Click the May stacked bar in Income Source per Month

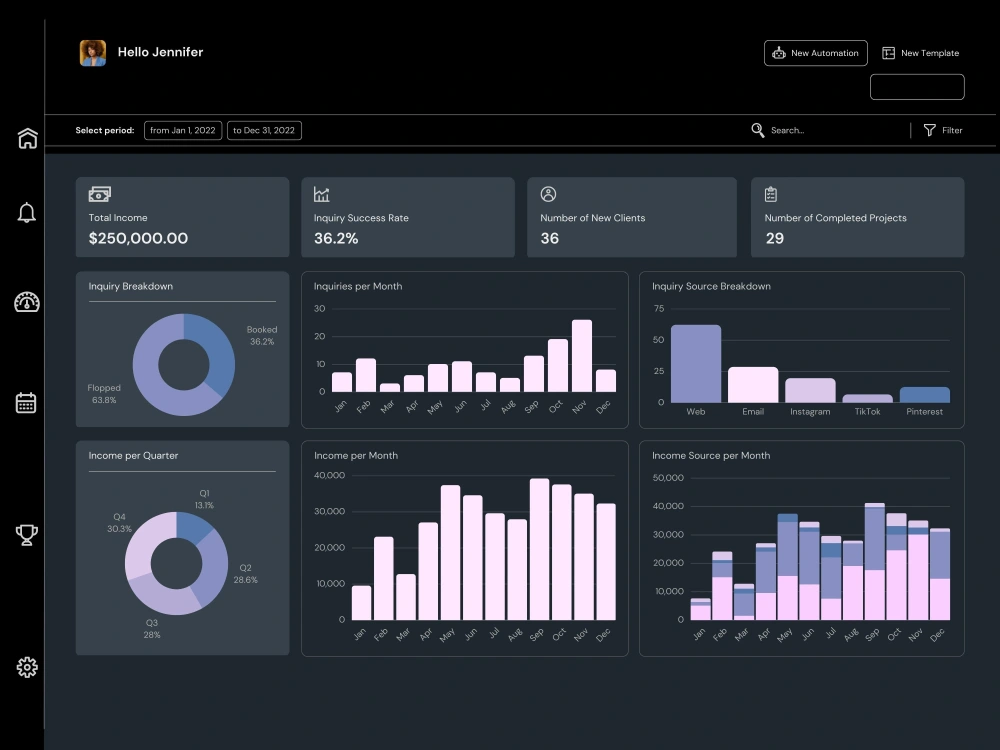click(788, 567)
